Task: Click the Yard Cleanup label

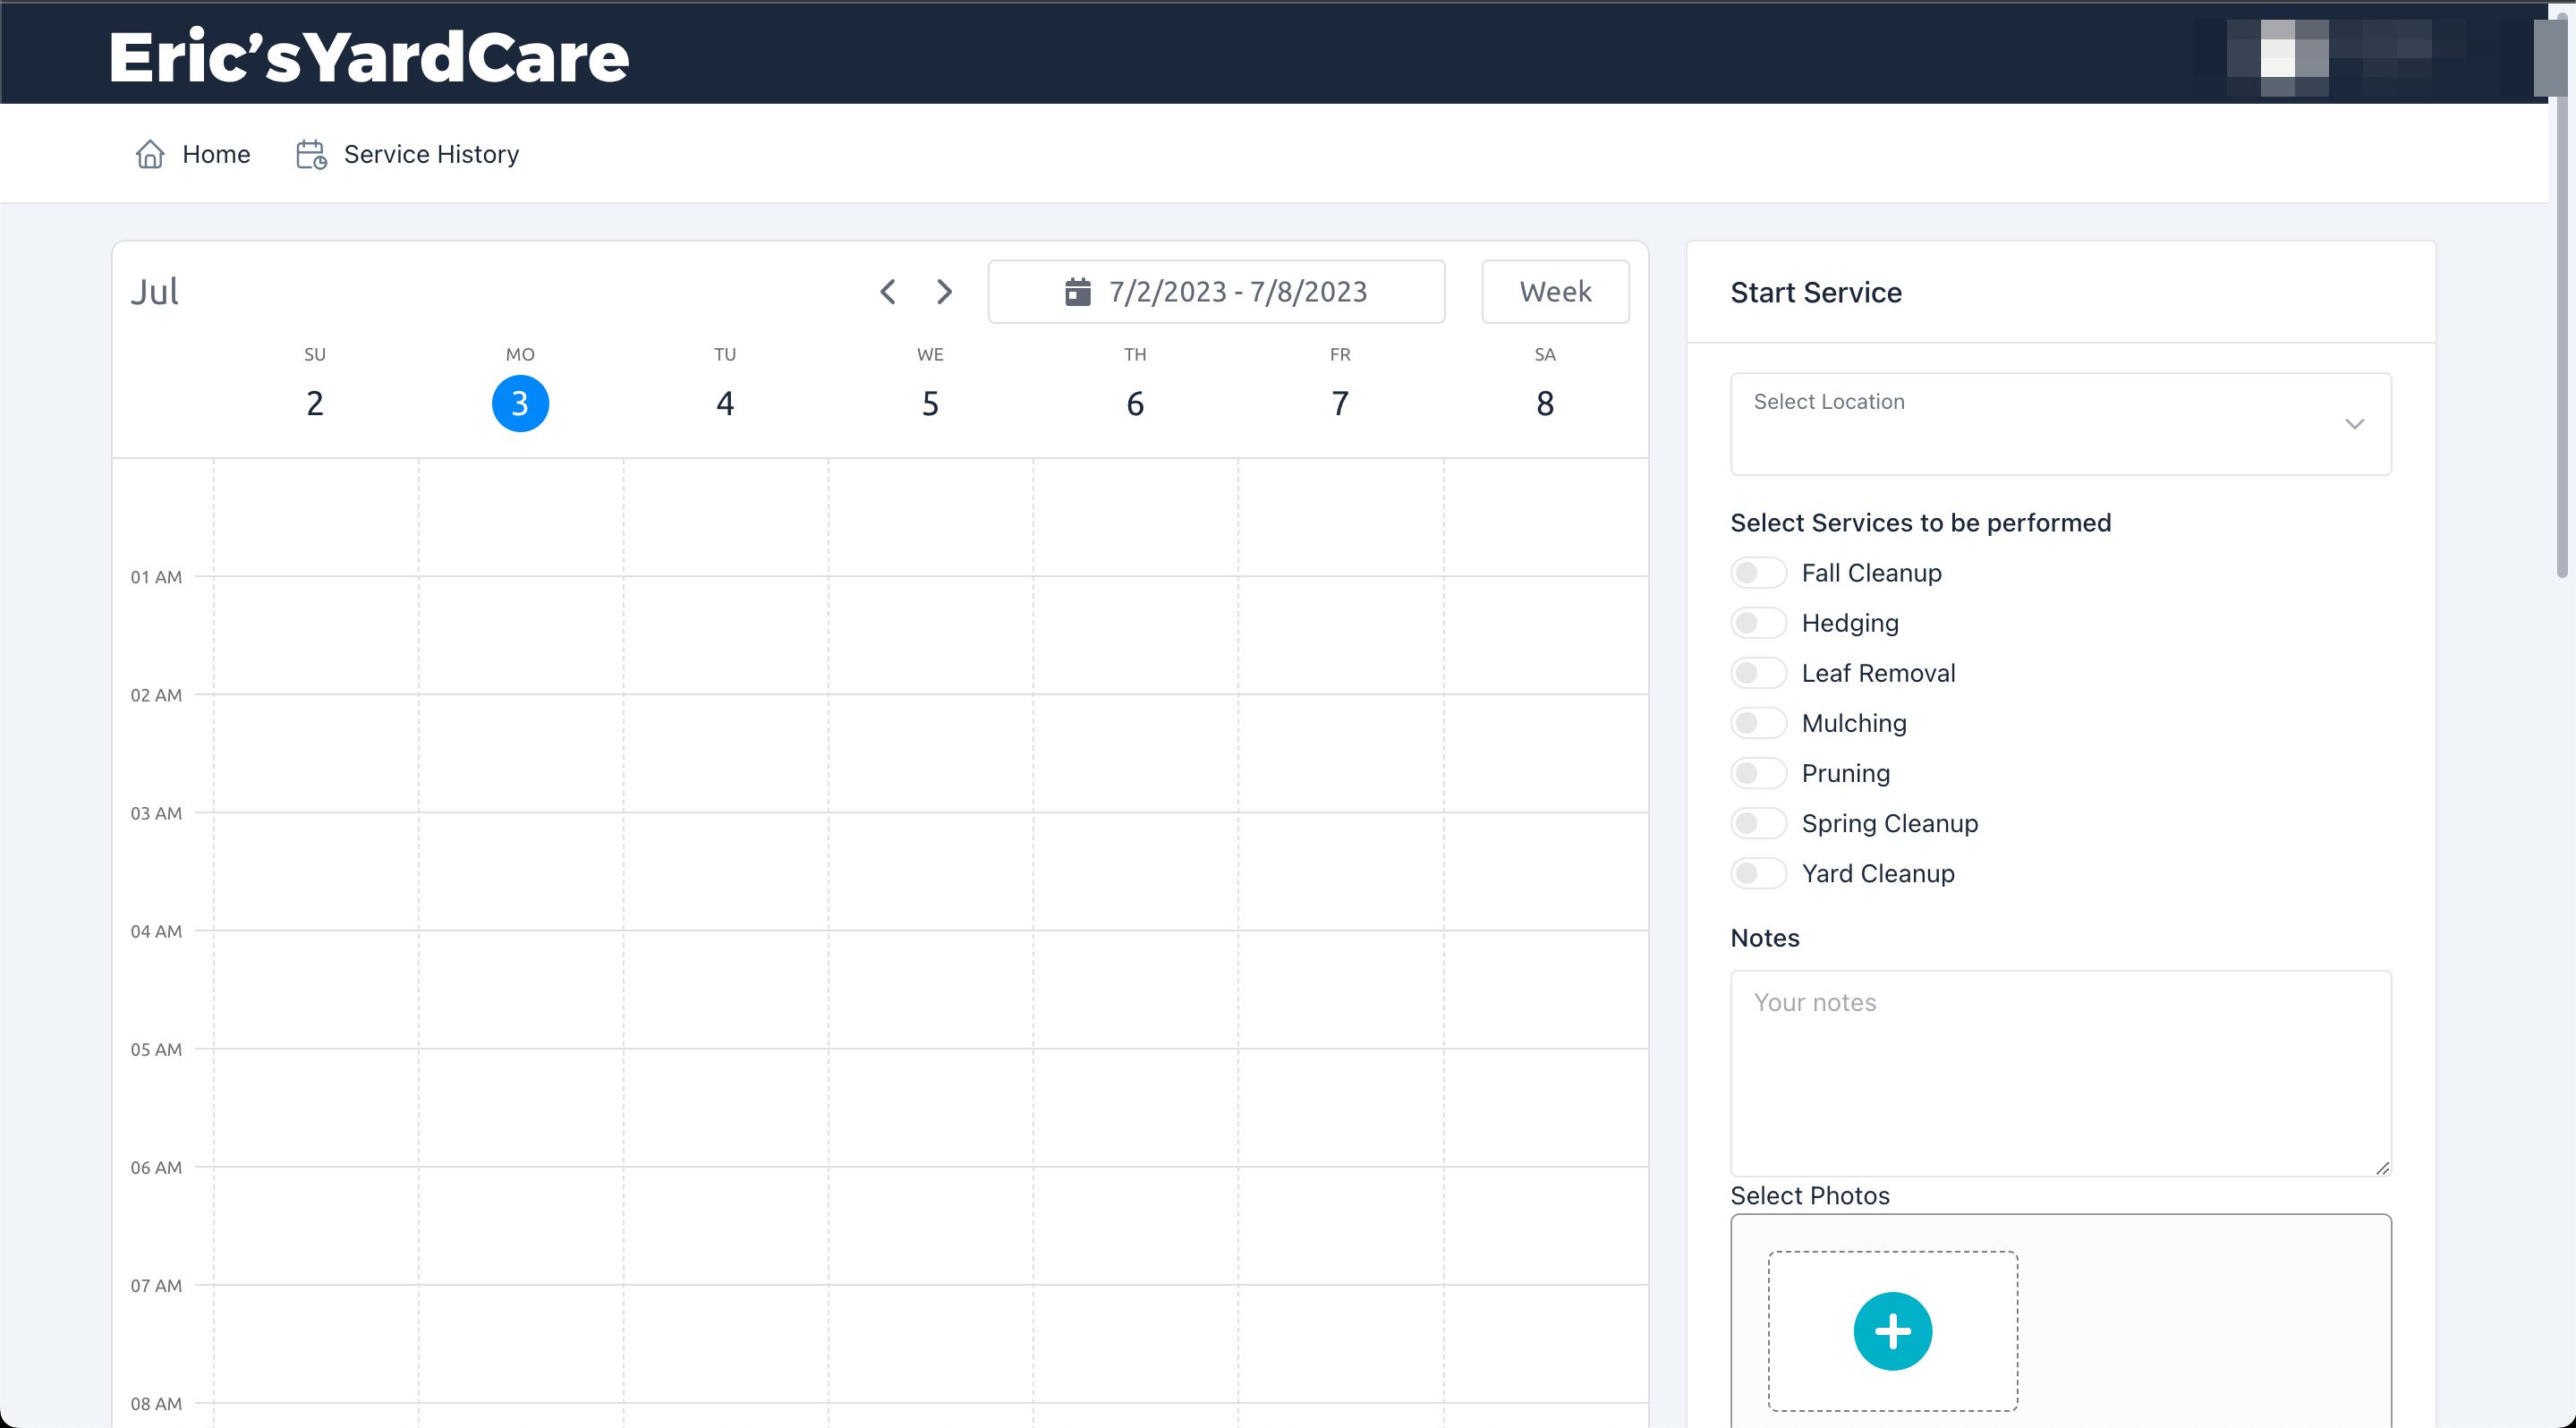Action: click(1878, 873)
